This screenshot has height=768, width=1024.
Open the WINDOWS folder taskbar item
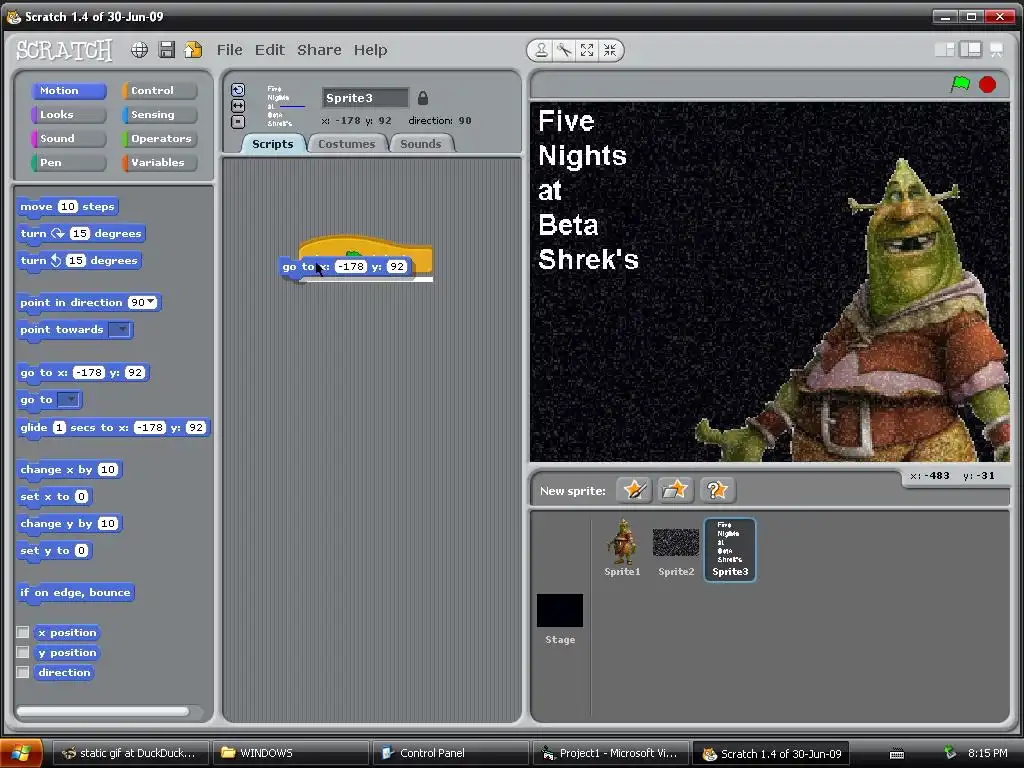(291, 753)
